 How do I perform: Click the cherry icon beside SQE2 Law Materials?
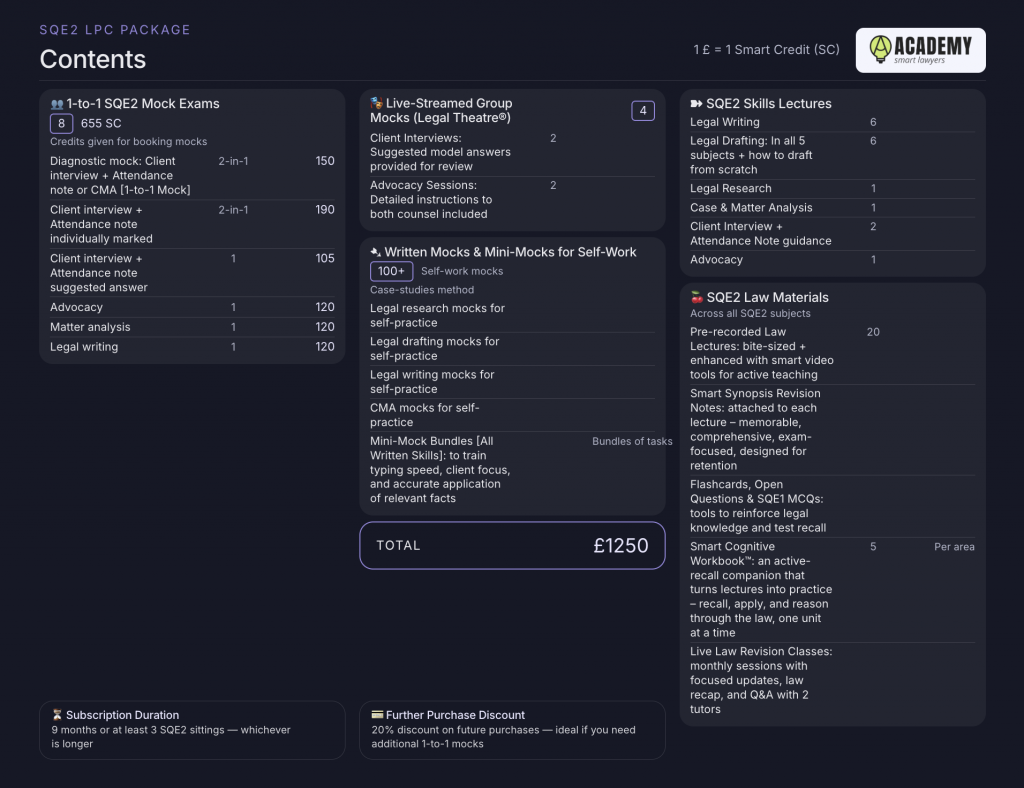[697, 297]
